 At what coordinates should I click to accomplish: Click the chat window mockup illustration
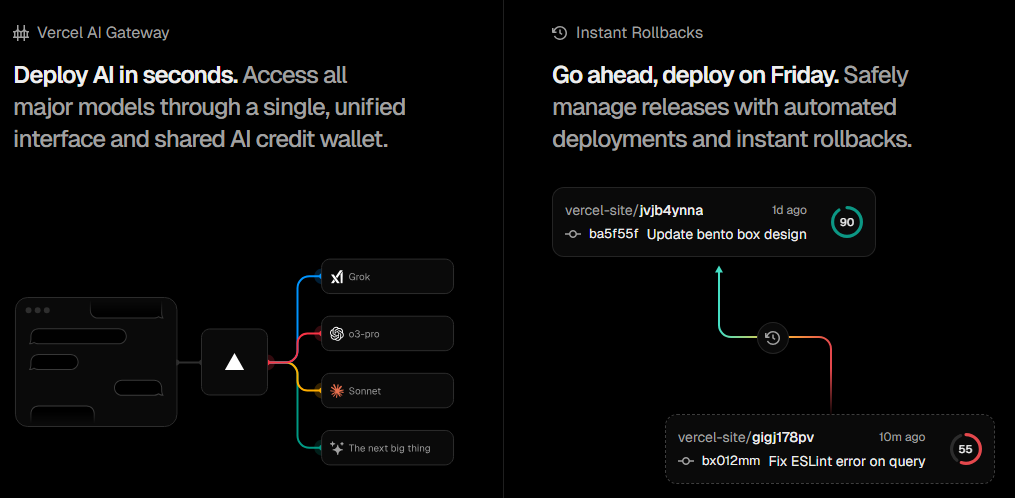tap(96, 362)
